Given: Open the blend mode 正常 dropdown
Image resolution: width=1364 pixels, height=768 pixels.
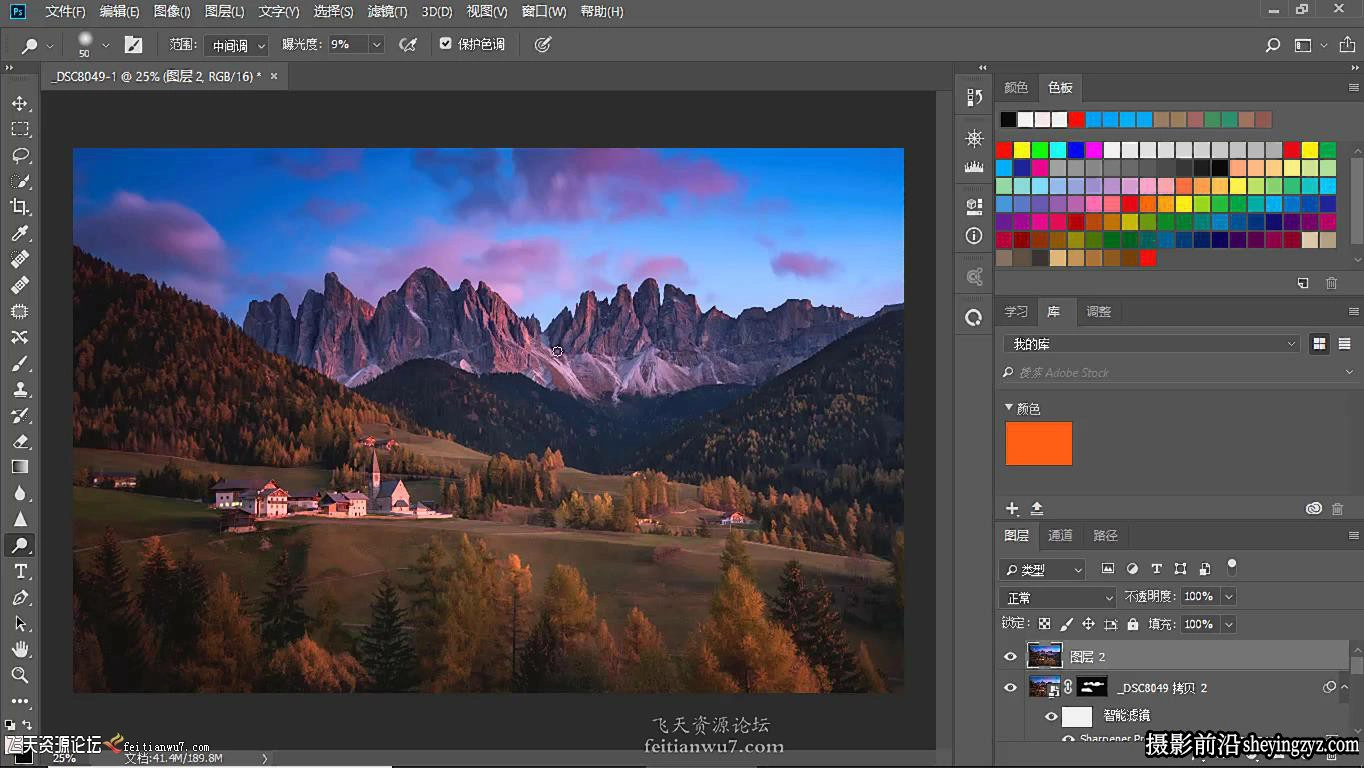Looking at the screenshot, I should click(x=1058, y=598).
